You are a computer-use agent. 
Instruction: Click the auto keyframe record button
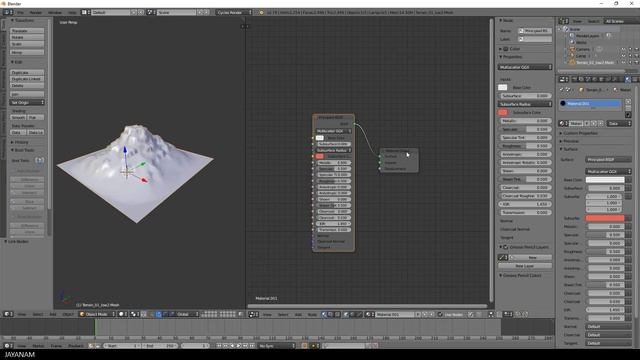pos(304,346)
